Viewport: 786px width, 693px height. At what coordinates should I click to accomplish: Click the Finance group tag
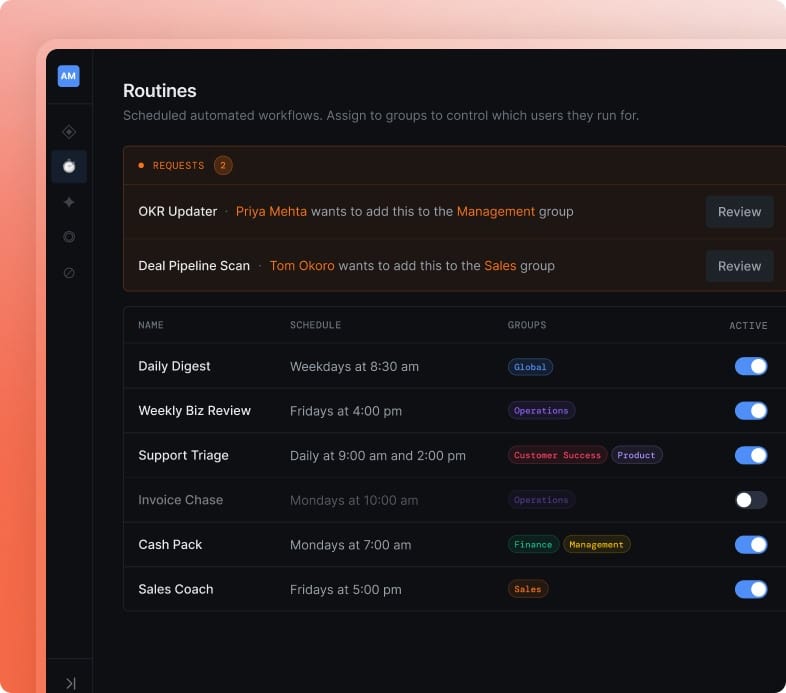533,545
